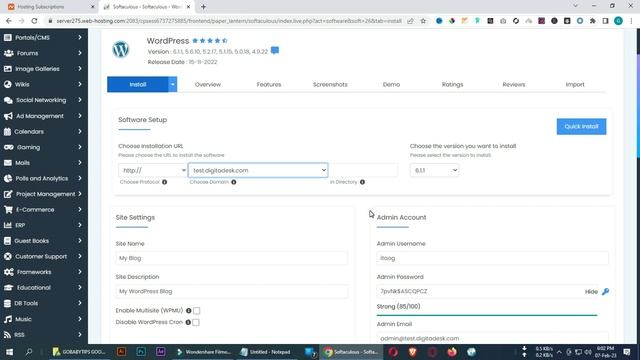
Task: Open Windows Start menu
Action: [9, 352]
